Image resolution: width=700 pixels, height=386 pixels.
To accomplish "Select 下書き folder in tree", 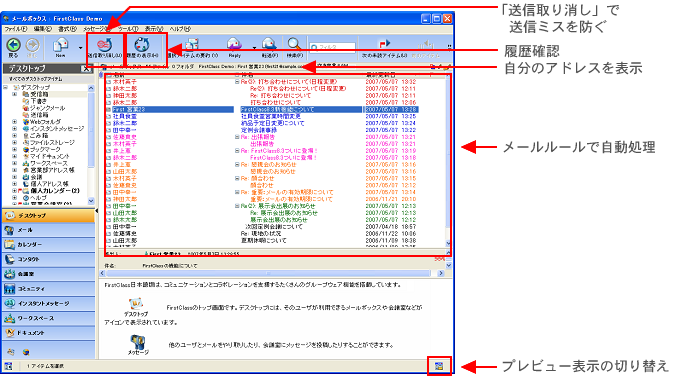I will [38, 101].
